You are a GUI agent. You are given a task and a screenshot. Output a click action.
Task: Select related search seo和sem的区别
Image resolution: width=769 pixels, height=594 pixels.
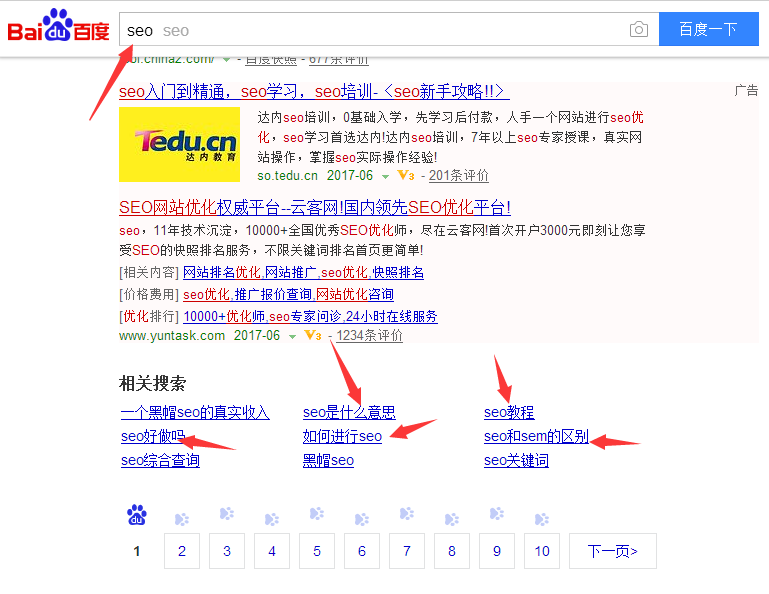[x=536, y=436]
